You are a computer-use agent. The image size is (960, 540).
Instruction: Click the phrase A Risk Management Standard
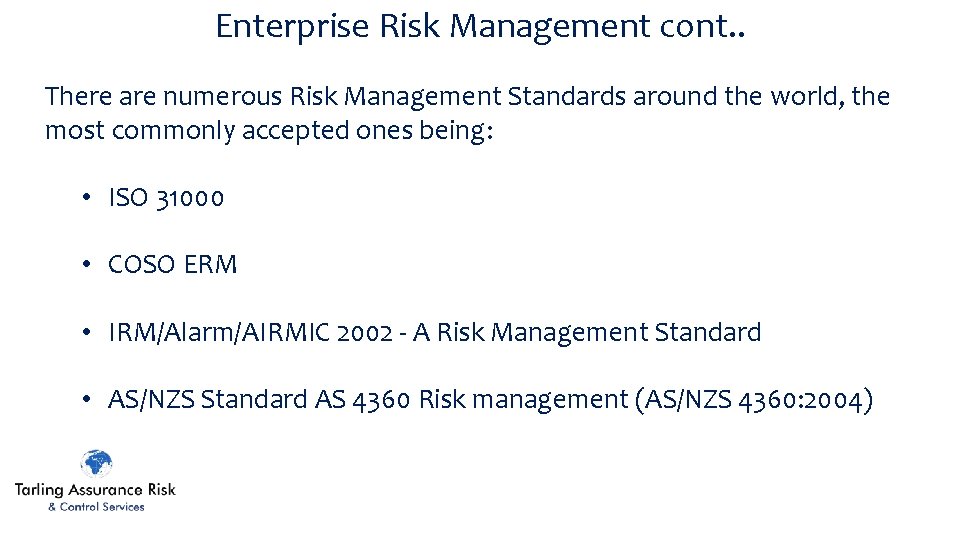587,332
